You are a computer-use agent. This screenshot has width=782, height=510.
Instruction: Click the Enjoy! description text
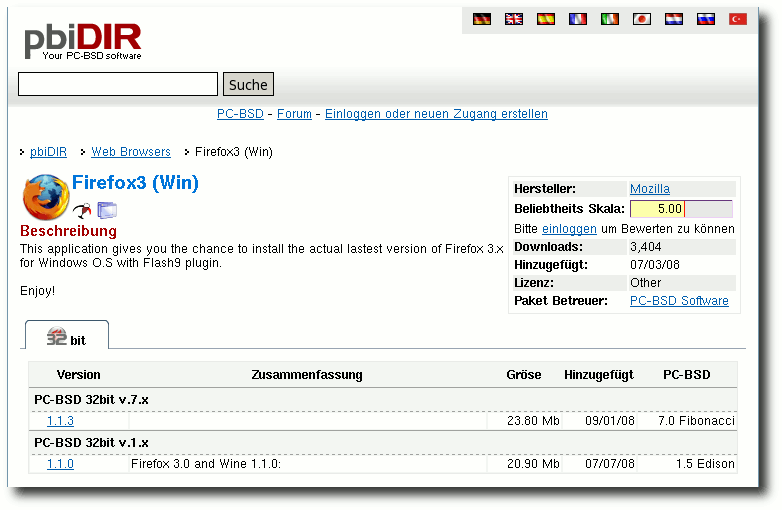point(37,291)
